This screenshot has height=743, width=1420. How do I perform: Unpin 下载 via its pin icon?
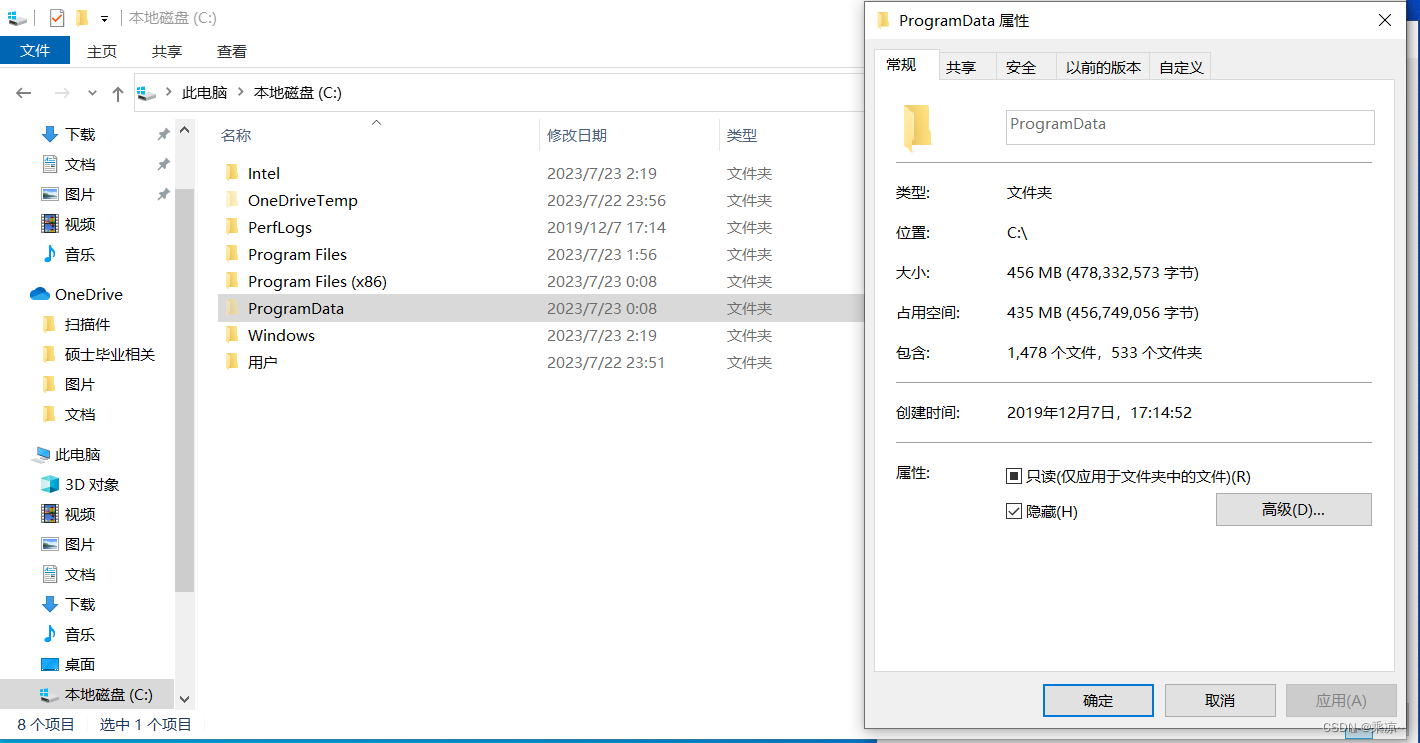pyautogui.click(x=163, y=134)
